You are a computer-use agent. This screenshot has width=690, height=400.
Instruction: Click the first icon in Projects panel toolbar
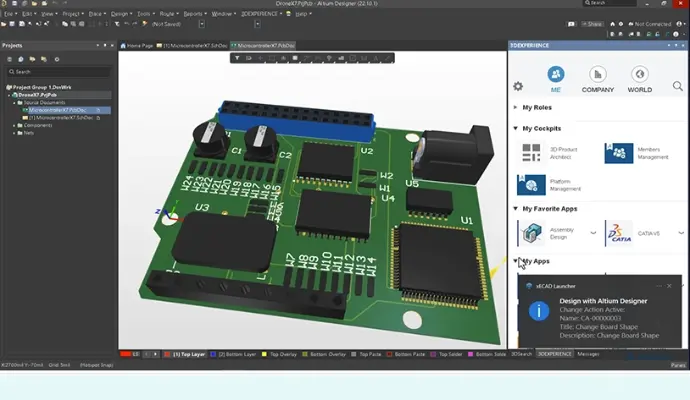pos(9,59)
